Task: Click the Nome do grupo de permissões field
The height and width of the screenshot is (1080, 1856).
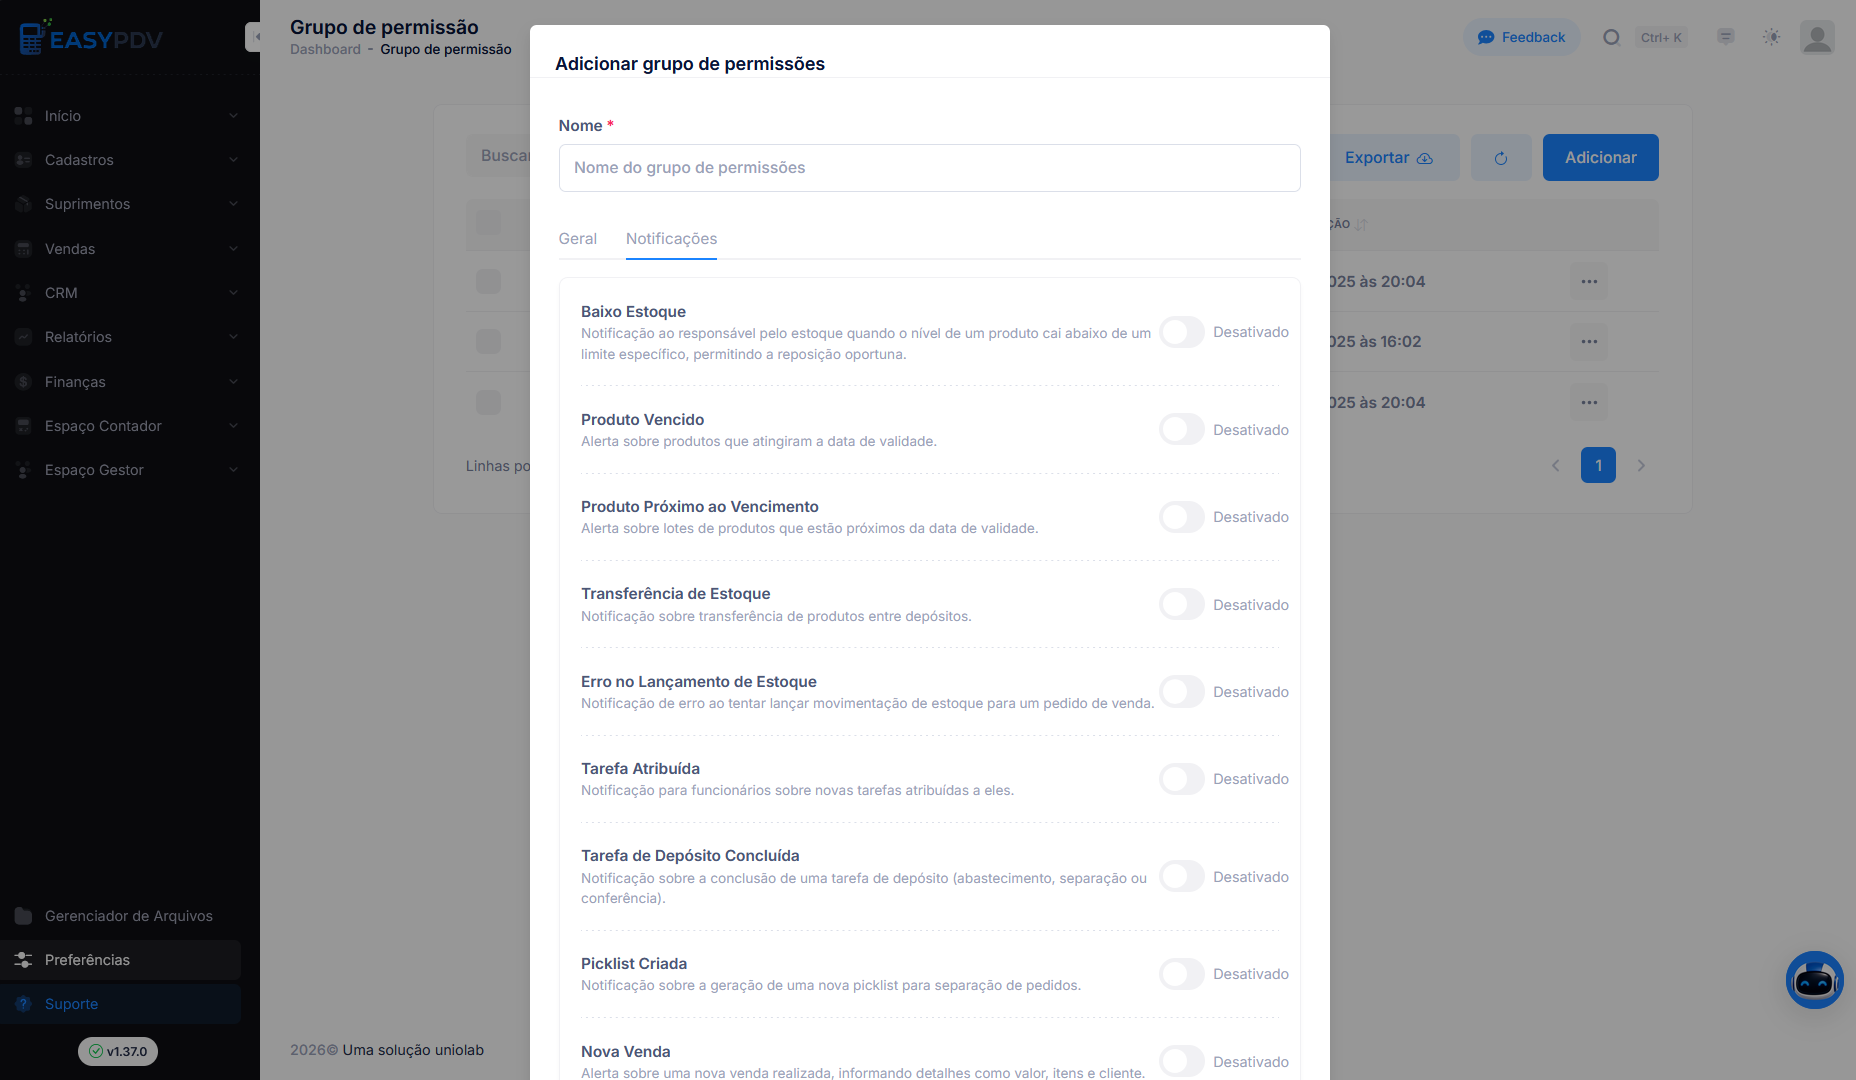Action: [930, 168]
